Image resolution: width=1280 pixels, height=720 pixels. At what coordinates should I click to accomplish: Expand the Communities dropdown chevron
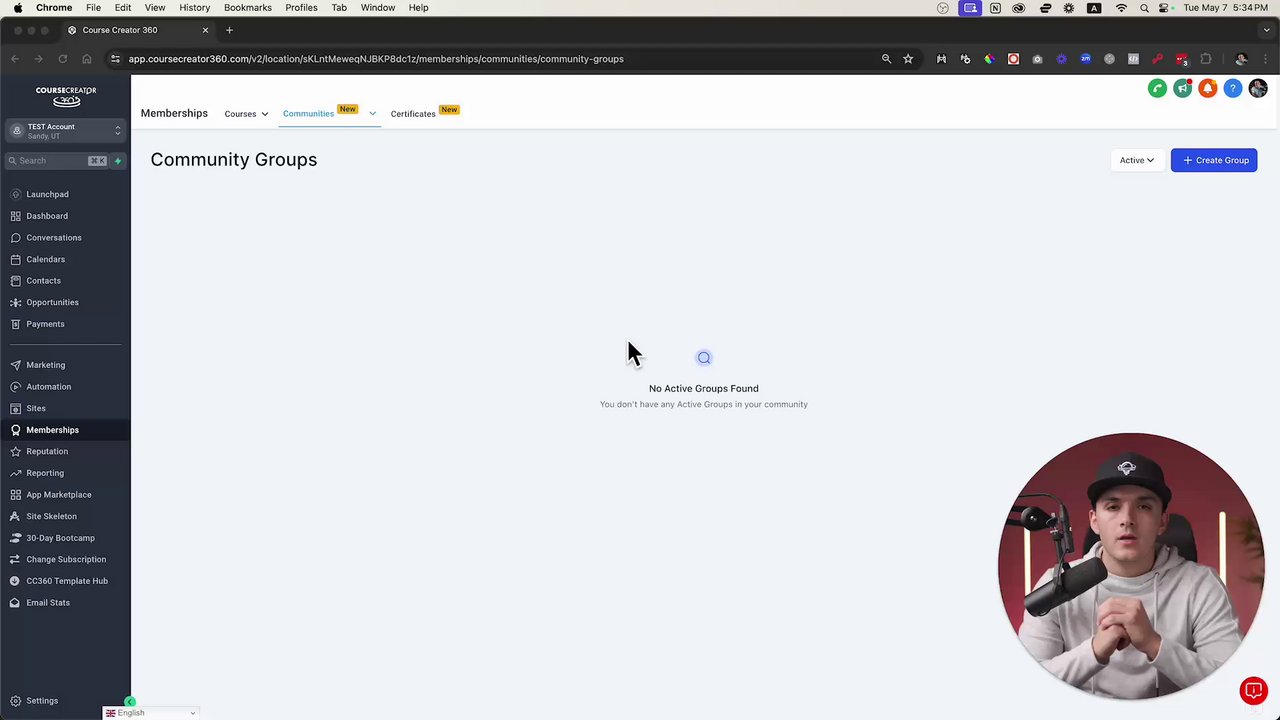click(372, 114)
